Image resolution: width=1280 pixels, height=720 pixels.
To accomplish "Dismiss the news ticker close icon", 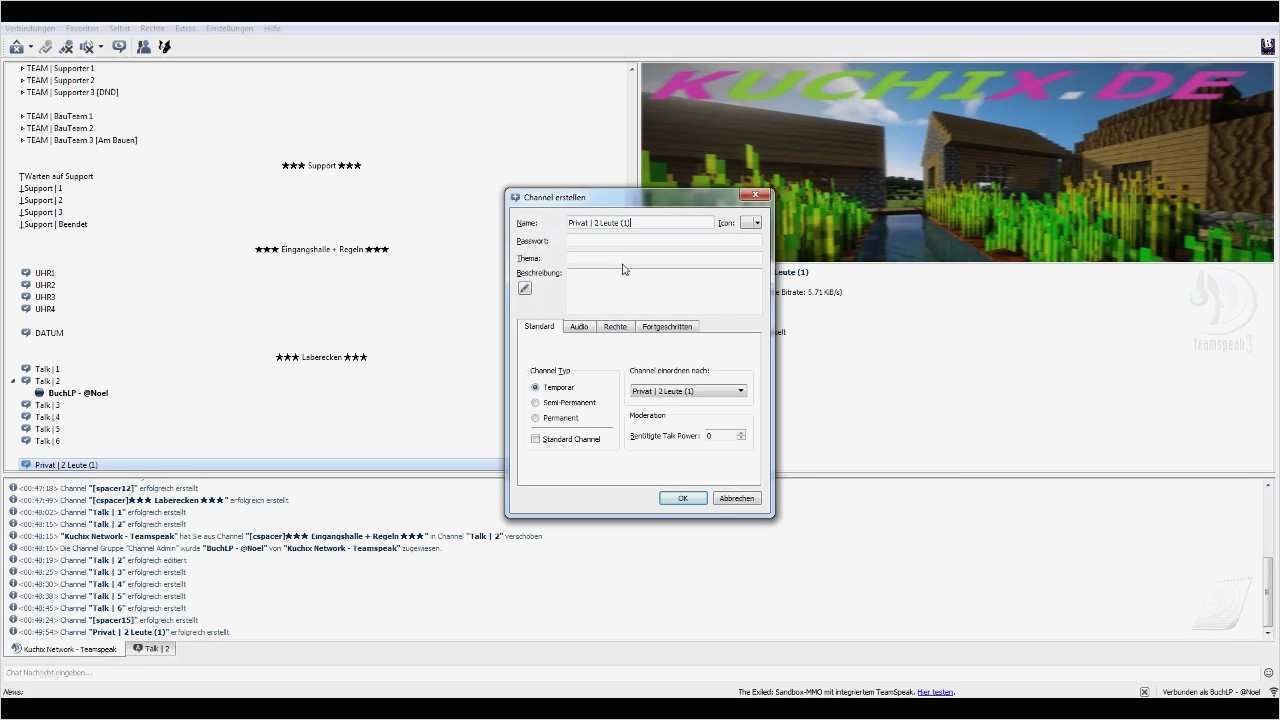I will [1145, 692].
